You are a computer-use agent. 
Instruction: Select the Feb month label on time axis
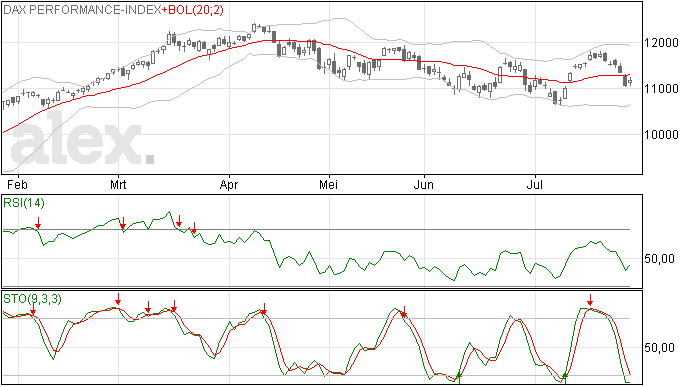click(18, 184)
